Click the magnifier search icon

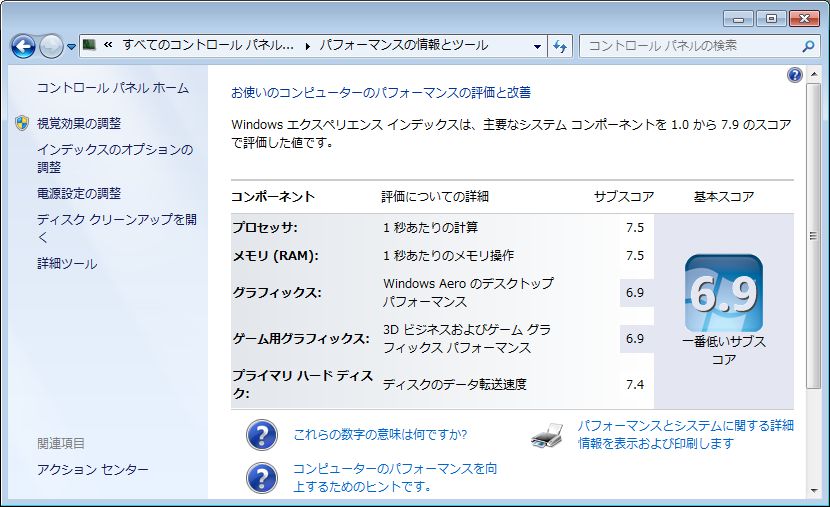coord(808,47)
